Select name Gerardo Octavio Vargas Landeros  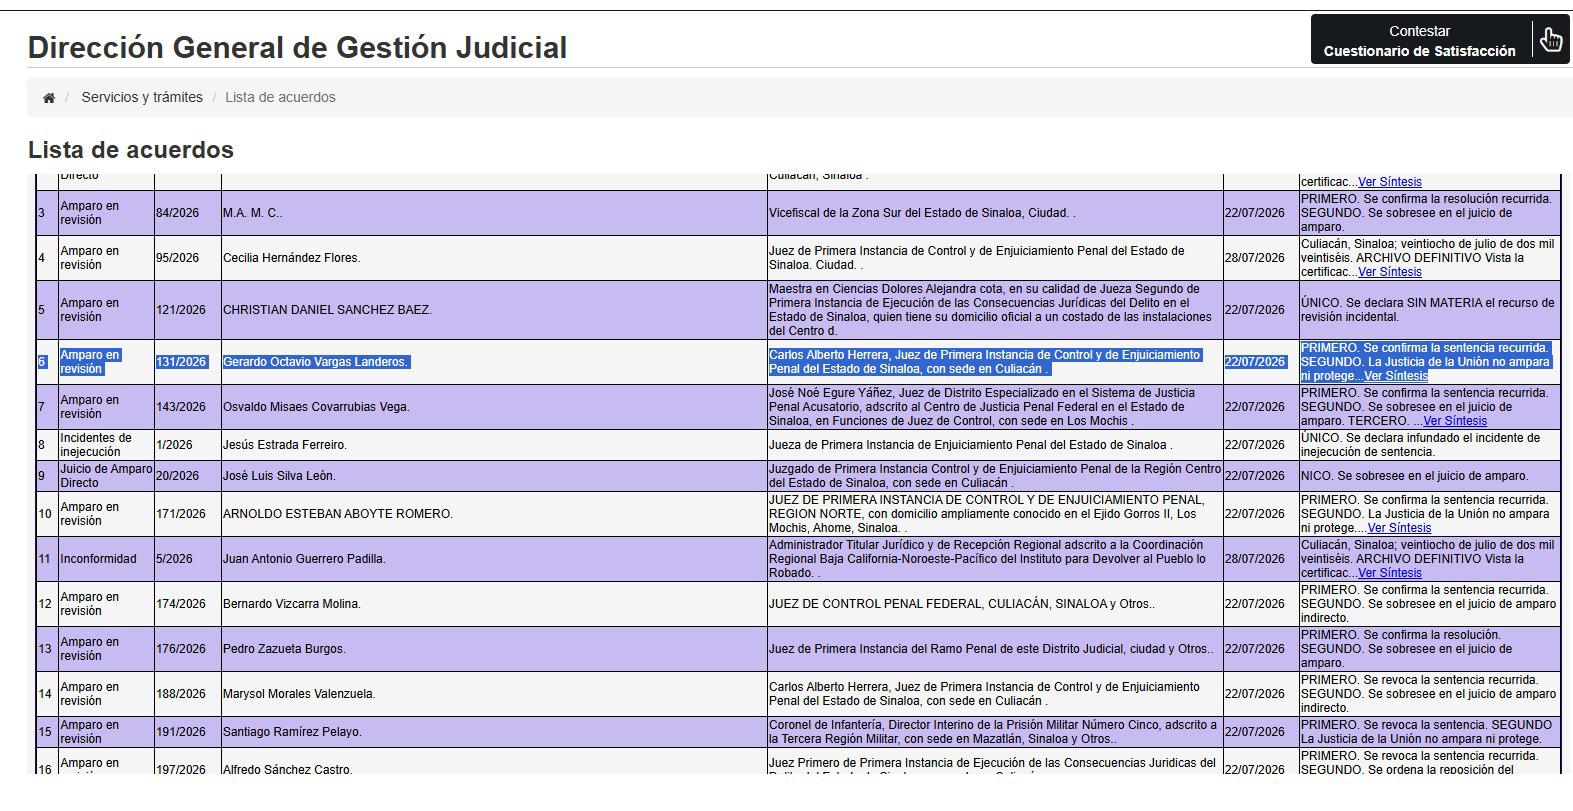[x=315, y=362]
